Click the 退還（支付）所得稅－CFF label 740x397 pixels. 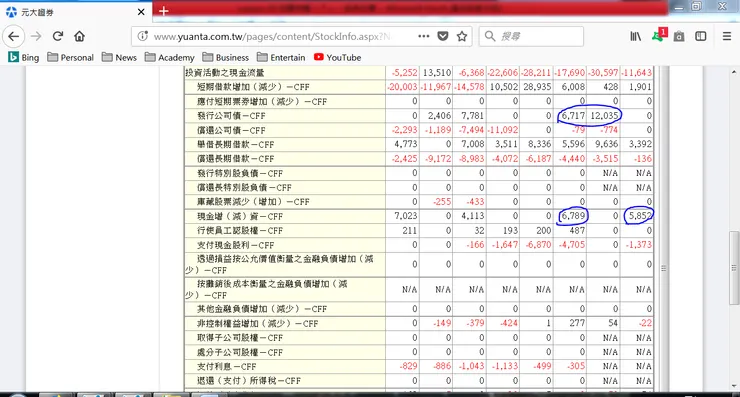pyautogui.click(x=248, y=381)
